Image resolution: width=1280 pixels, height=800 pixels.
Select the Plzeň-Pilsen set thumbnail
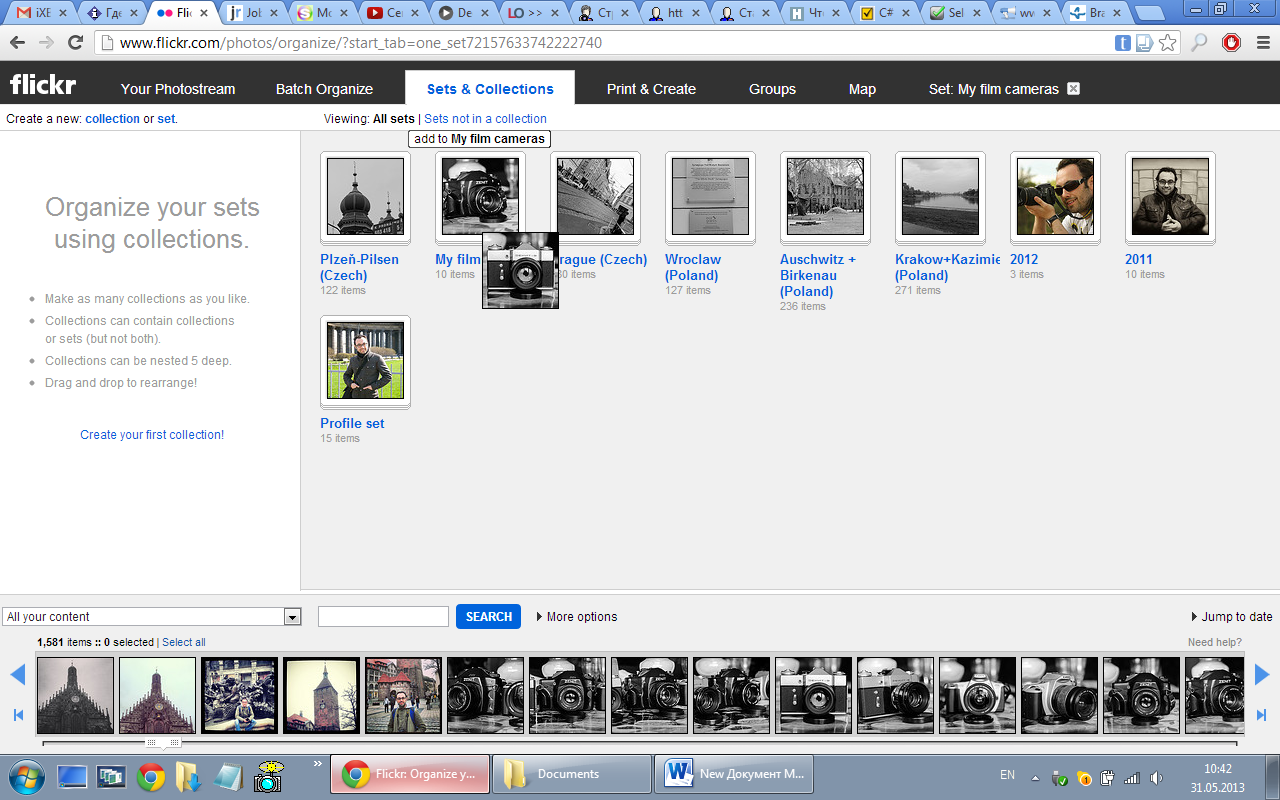coord(365,197)
